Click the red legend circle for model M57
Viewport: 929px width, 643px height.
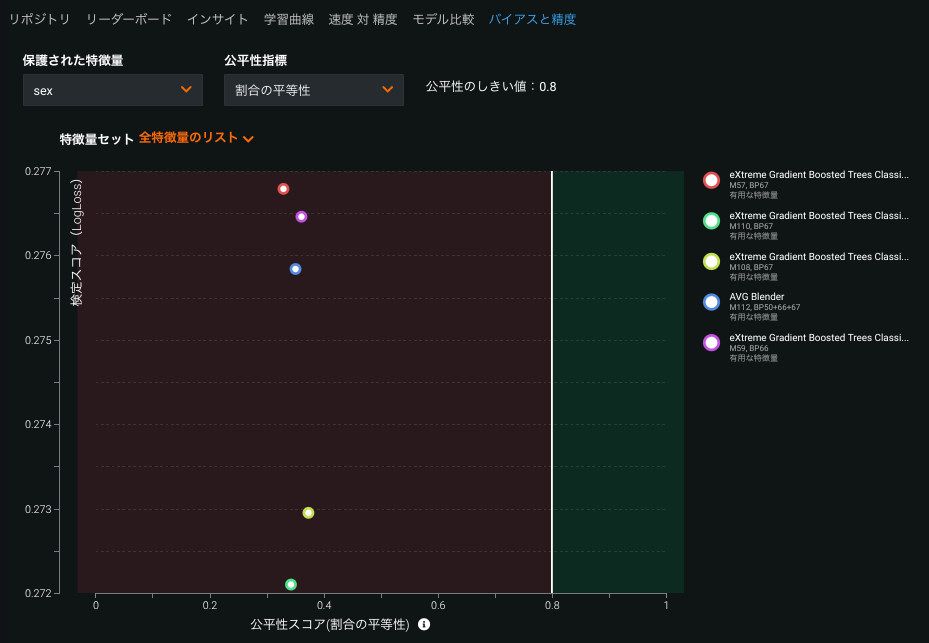coord(711,180)
